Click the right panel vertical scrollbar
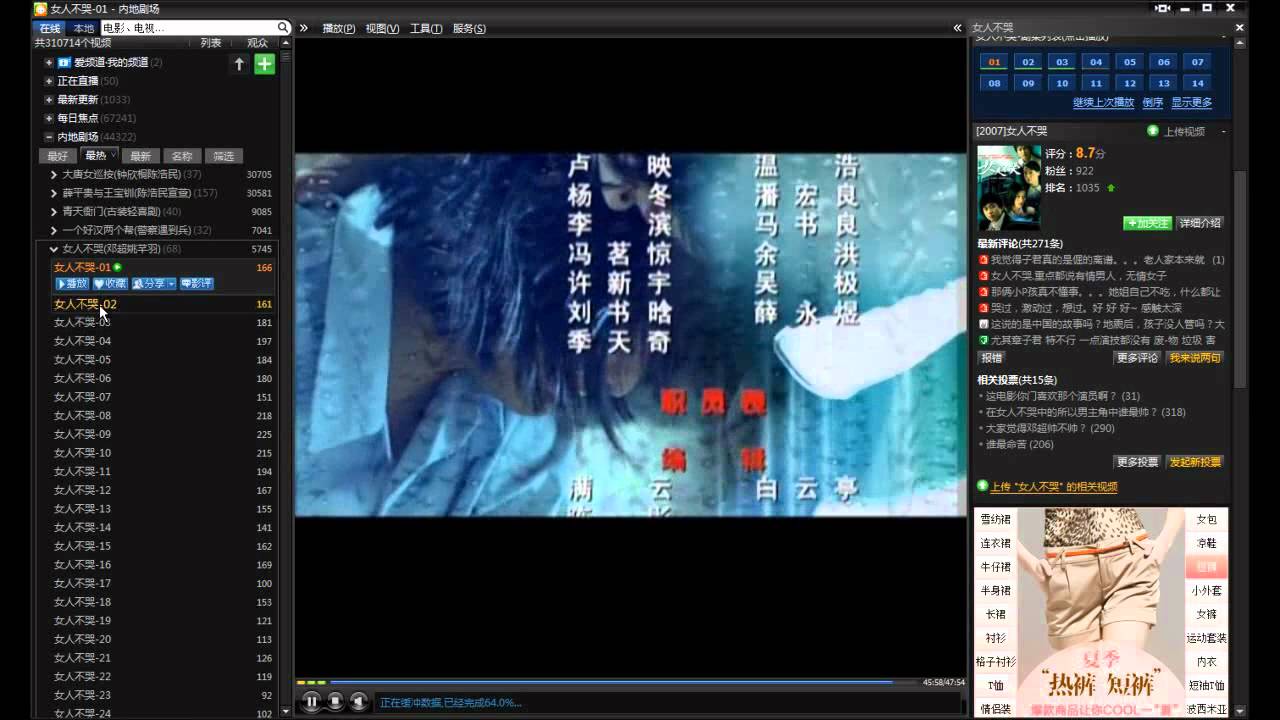The image size is (1280, 720). 1240,280
